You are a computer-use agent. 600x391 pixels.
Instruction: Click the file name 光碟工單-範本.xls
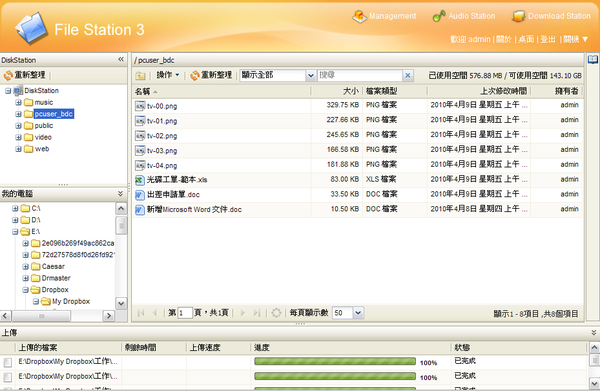click(x=177, y=180)
